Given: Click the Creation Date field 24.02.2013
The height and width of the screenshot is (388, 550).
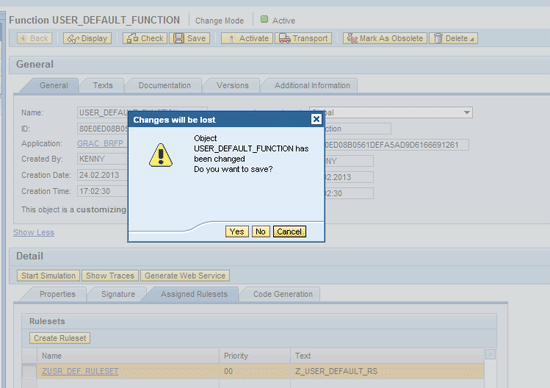Looking at the screenshot, I should click(x=102, y=175).
